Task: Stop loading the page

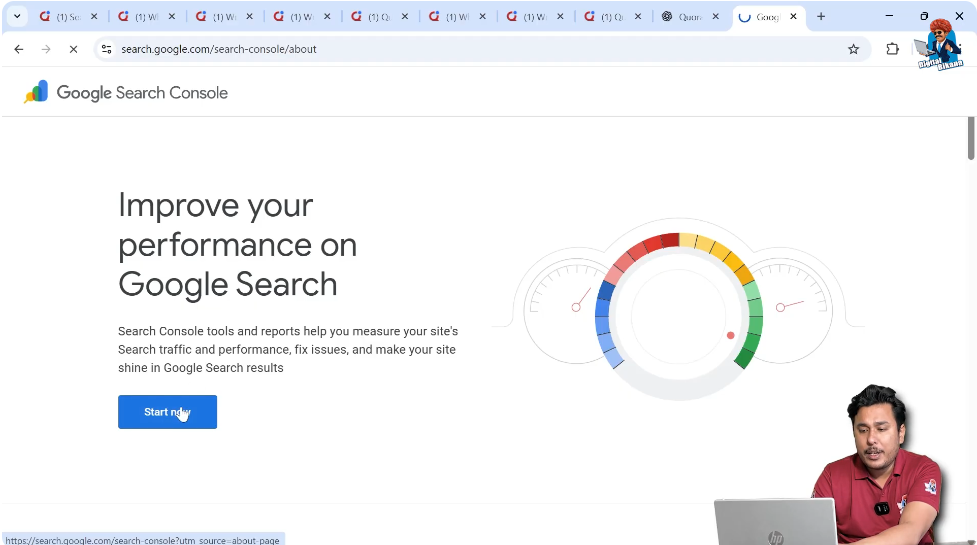Action: coord(74,49)
